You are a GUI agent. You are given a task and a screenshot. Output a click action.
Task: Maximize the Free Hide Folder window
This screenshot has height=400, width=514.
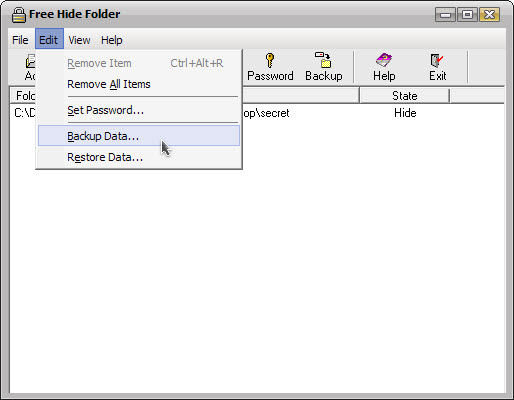click(467, 15)
